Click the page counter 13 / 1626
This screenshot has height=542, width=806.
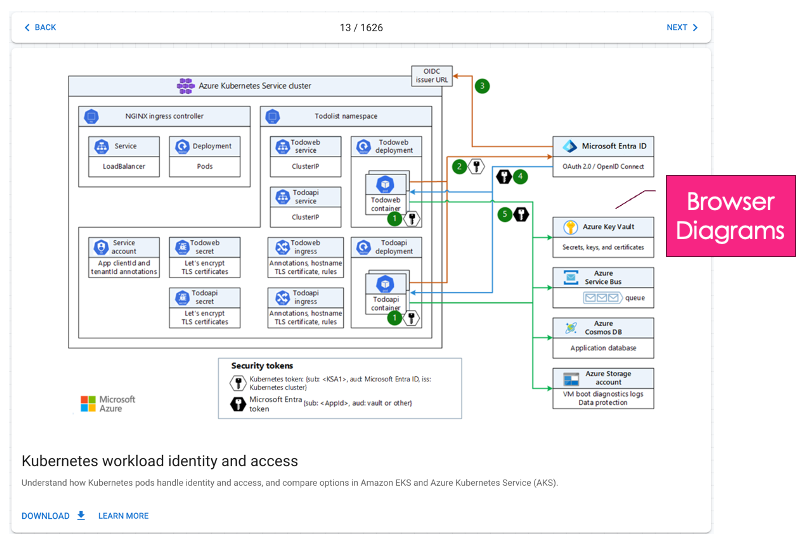pyautogui.click(x=361, y=27)
